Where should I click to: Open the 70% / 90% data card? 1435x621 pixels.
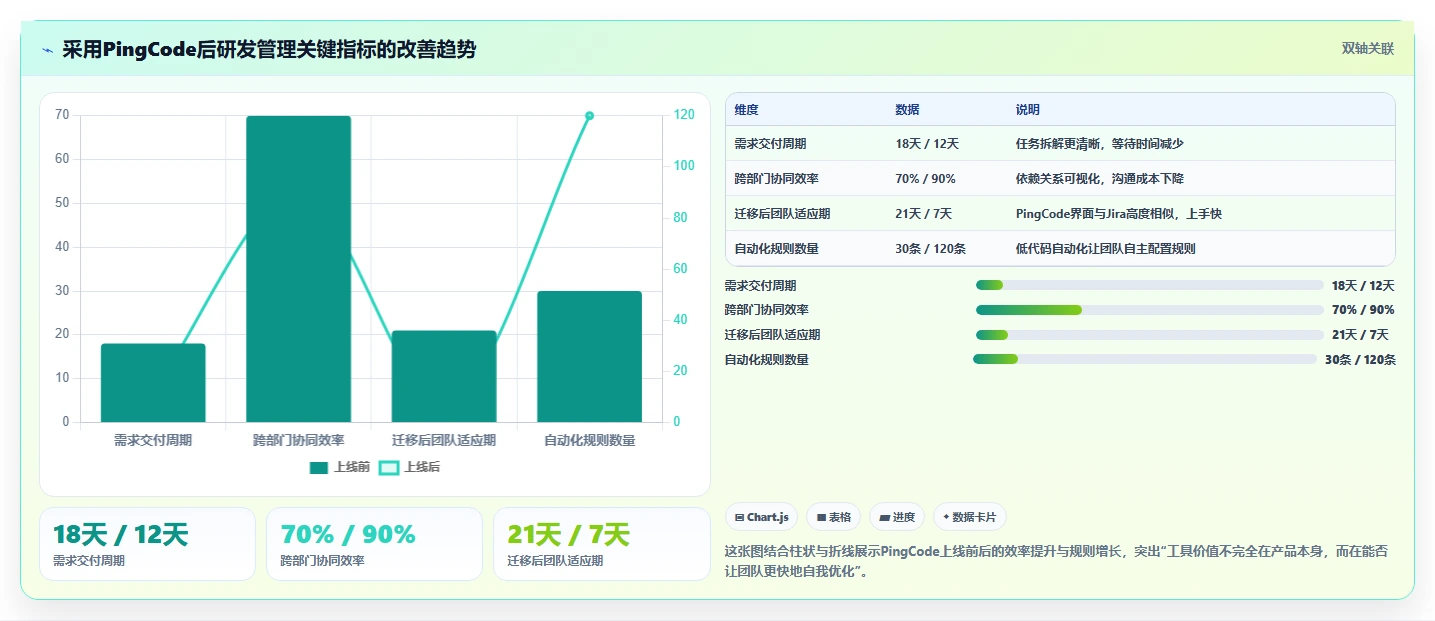[x=374, y=544]
